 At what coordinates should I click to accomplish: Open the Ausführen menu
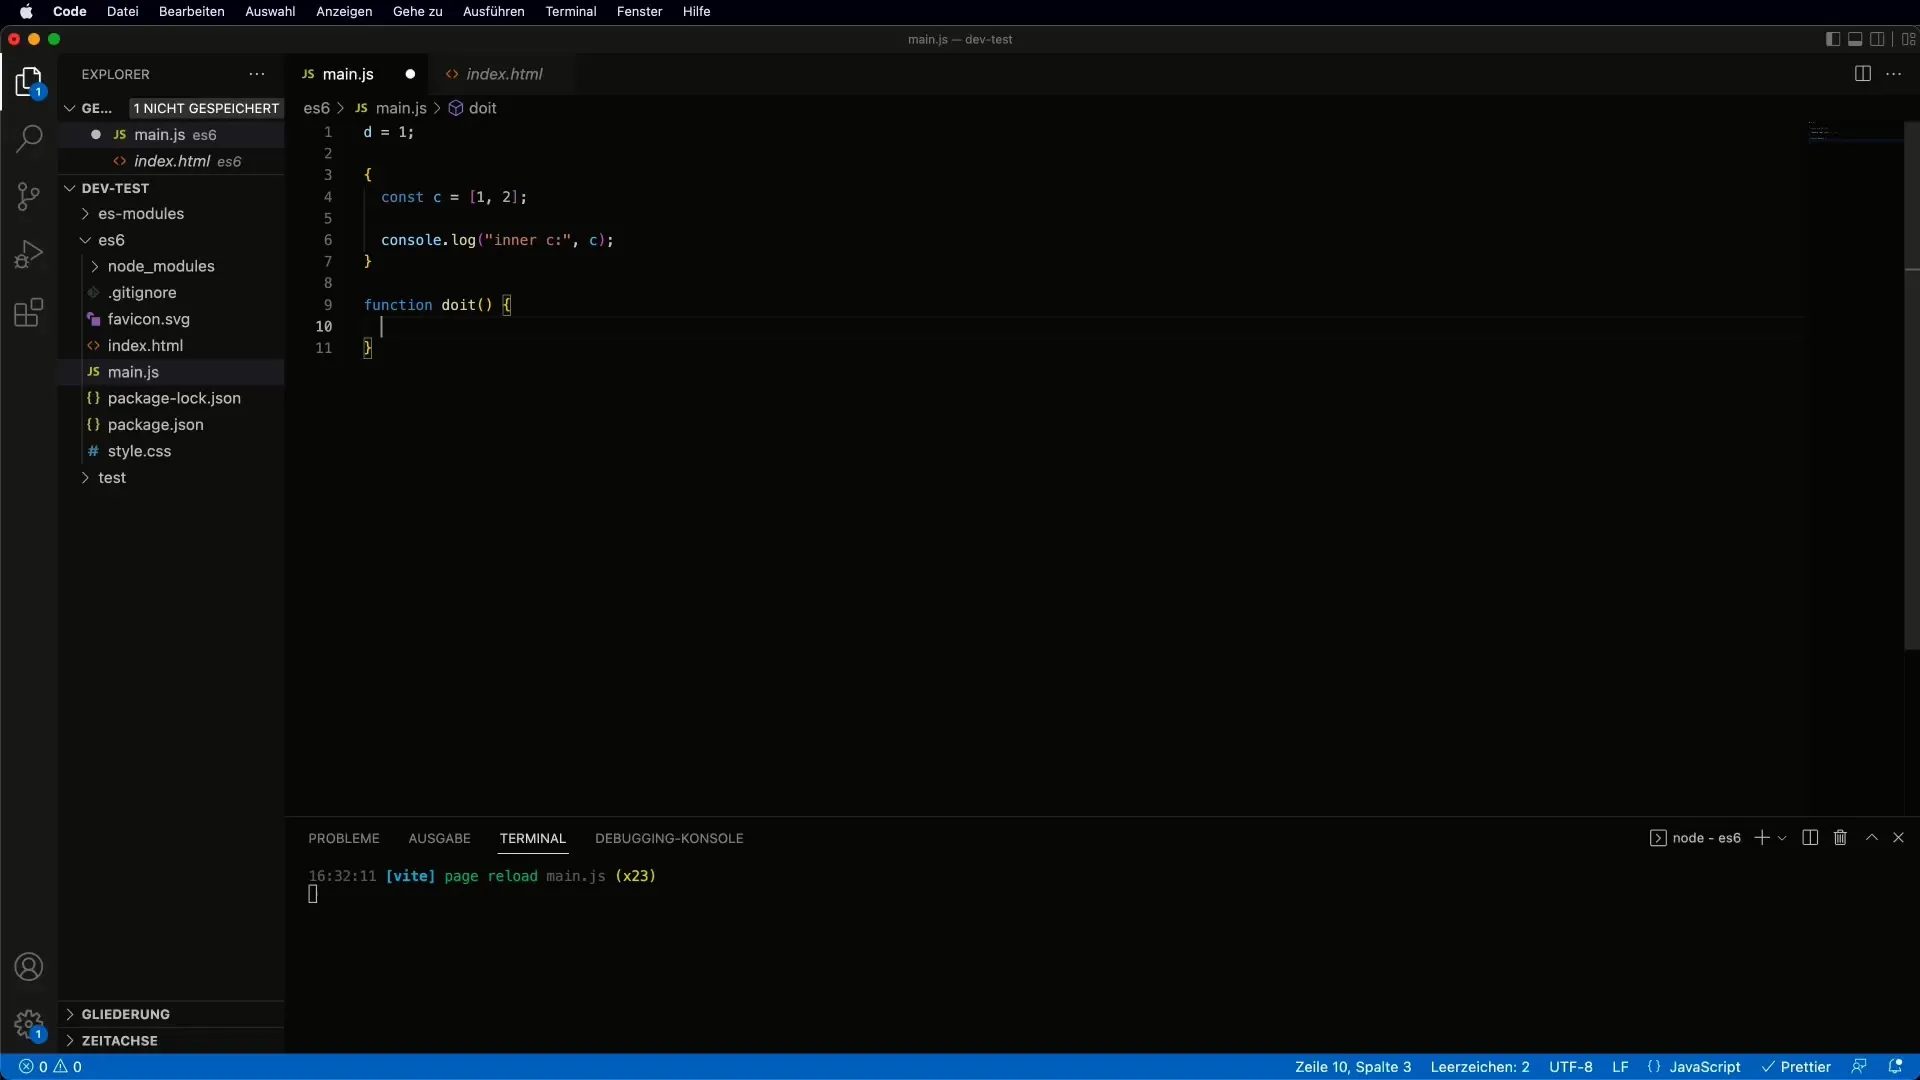pos(493,11)
